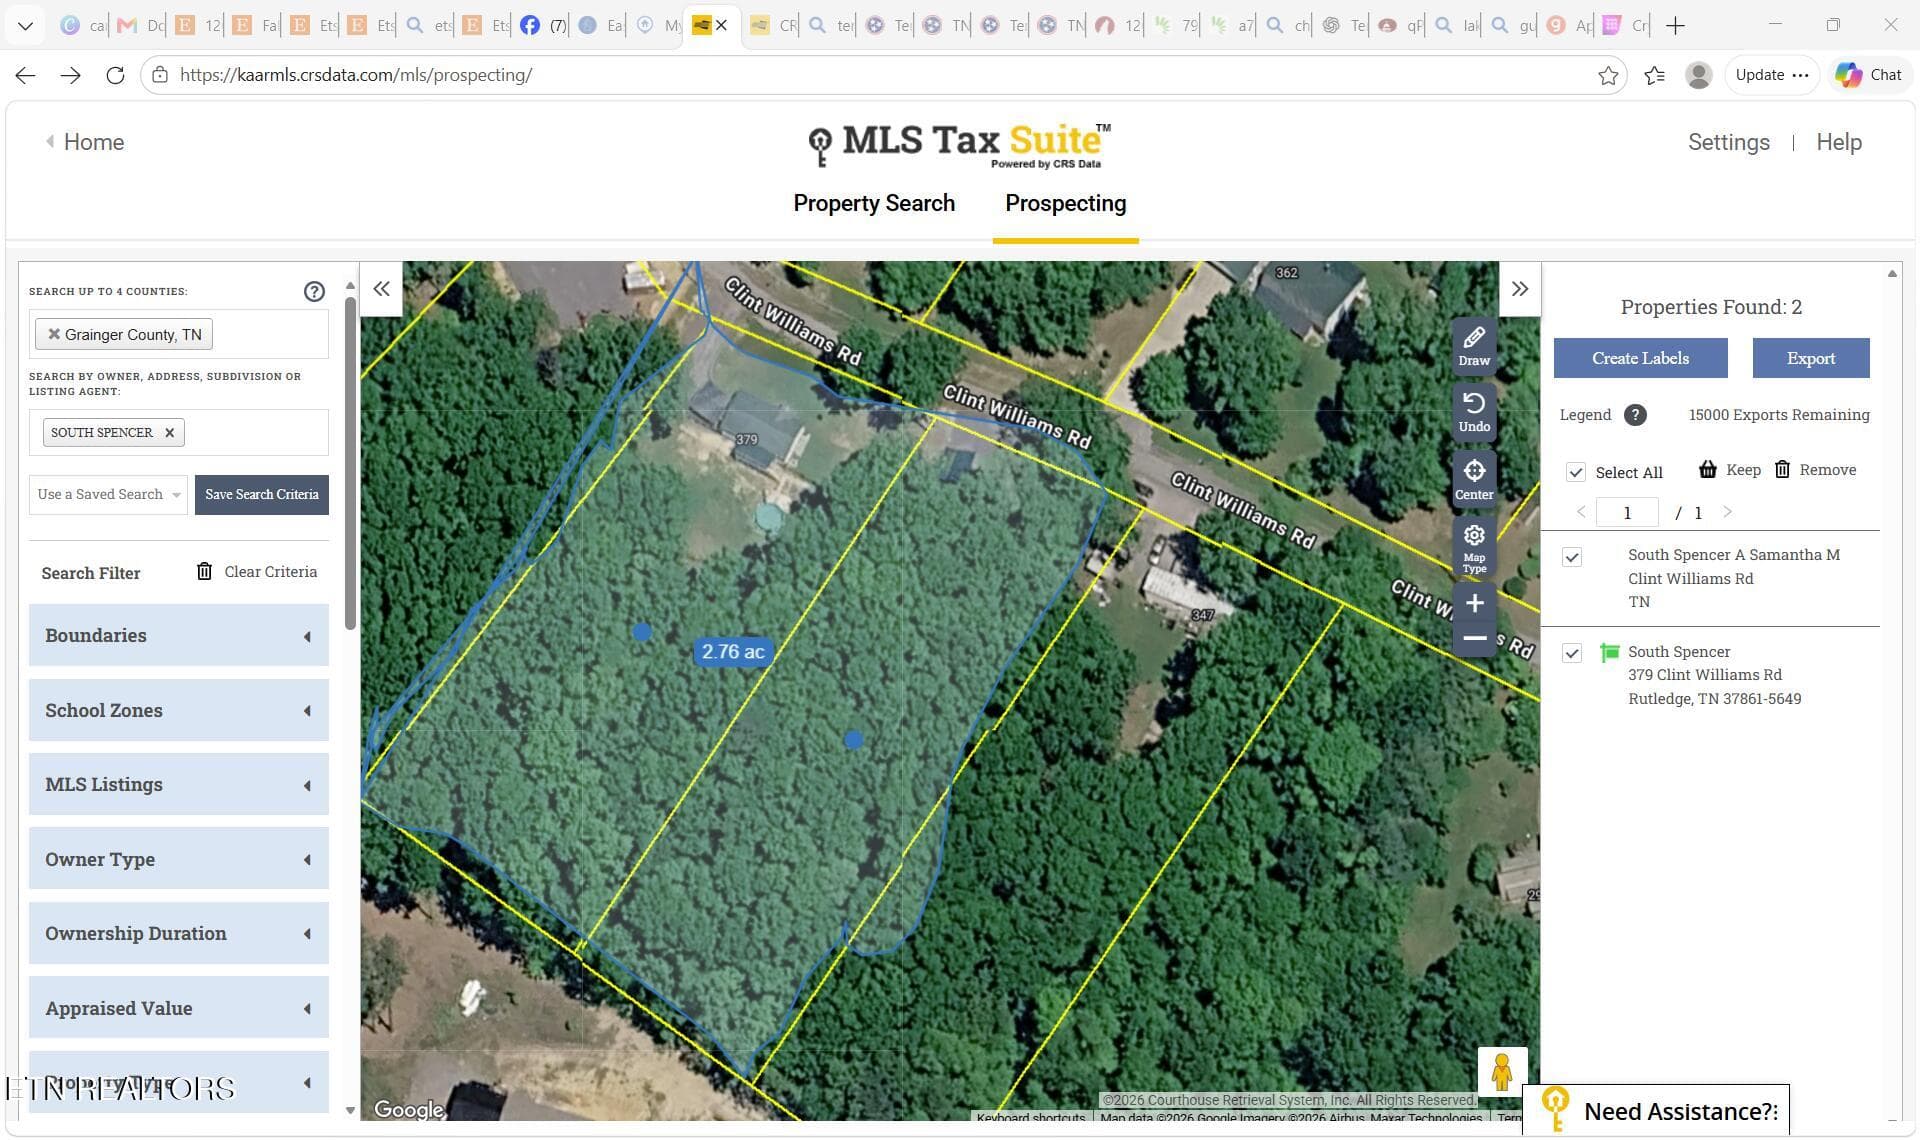Click the Export button
The height and width of the screenshot is (1140, 1920).
(1810, 358)
